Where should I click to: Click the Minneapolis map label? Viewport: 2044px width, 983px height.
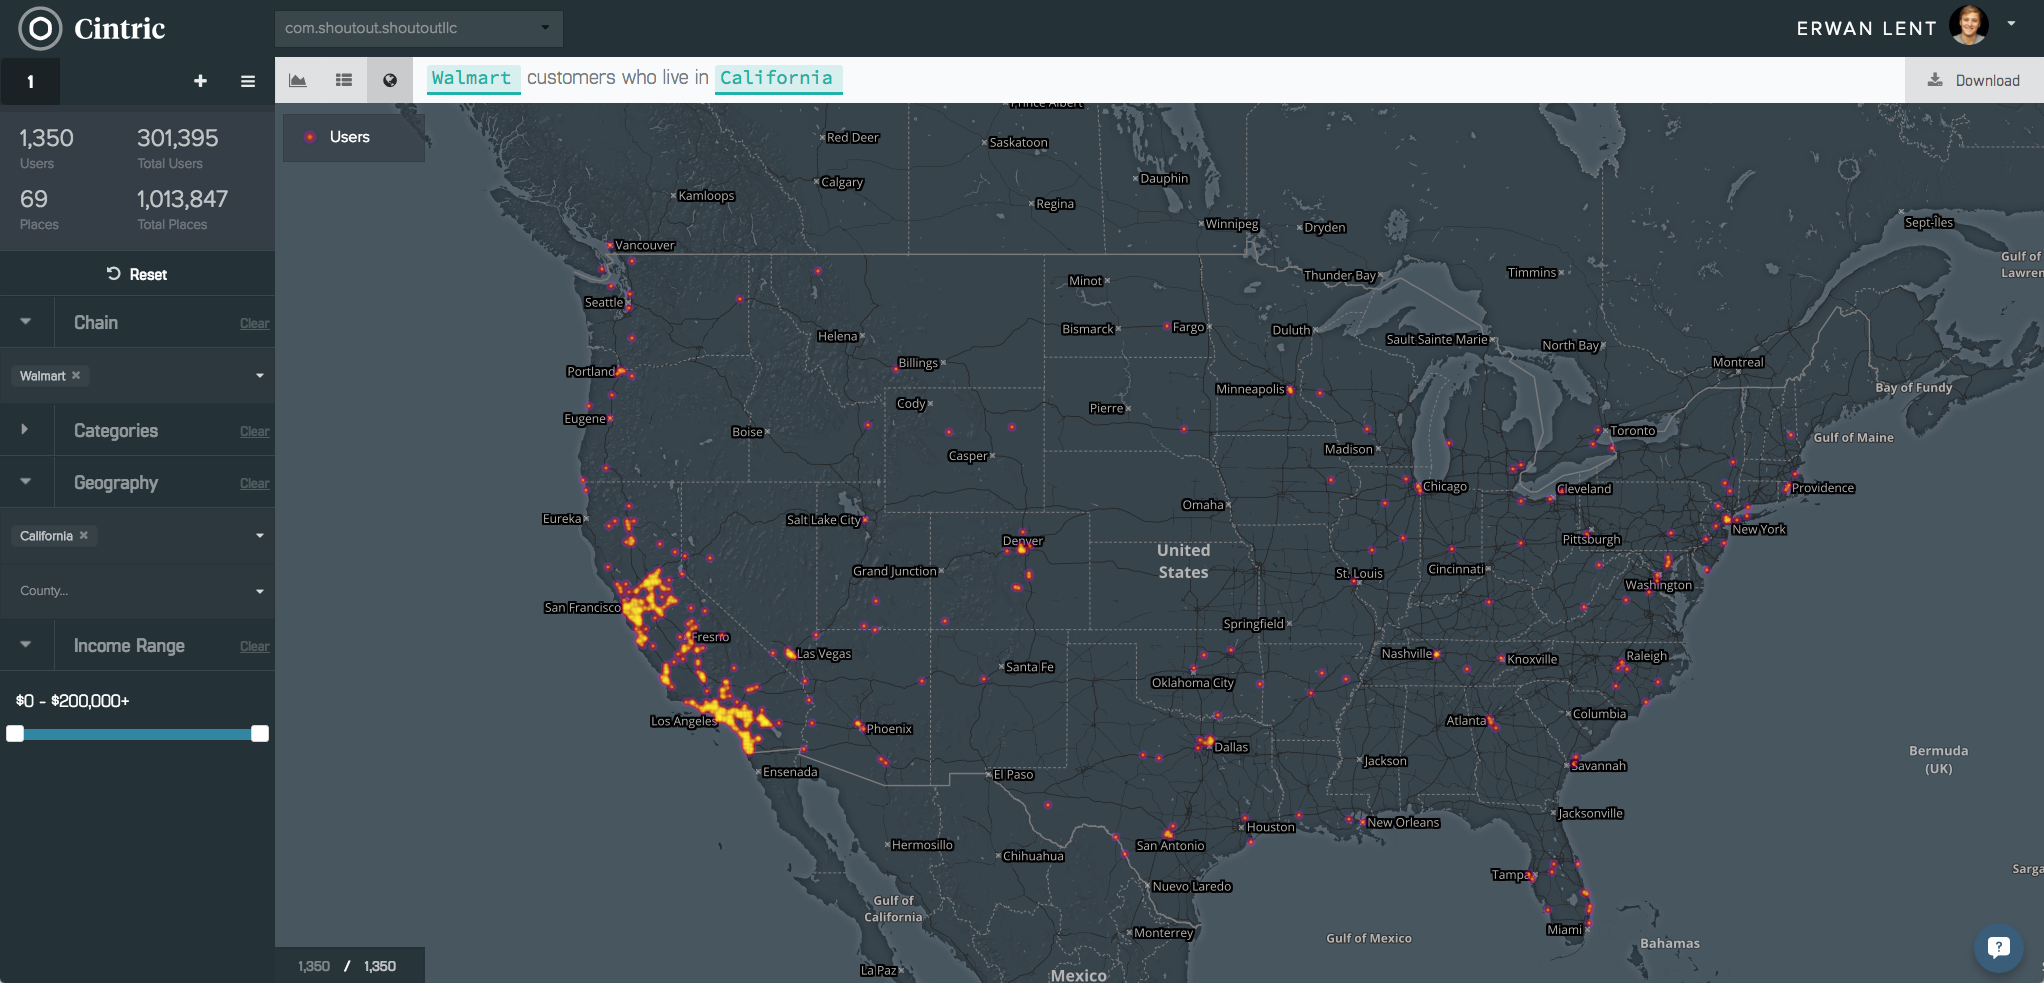[x=1250, y=390]
